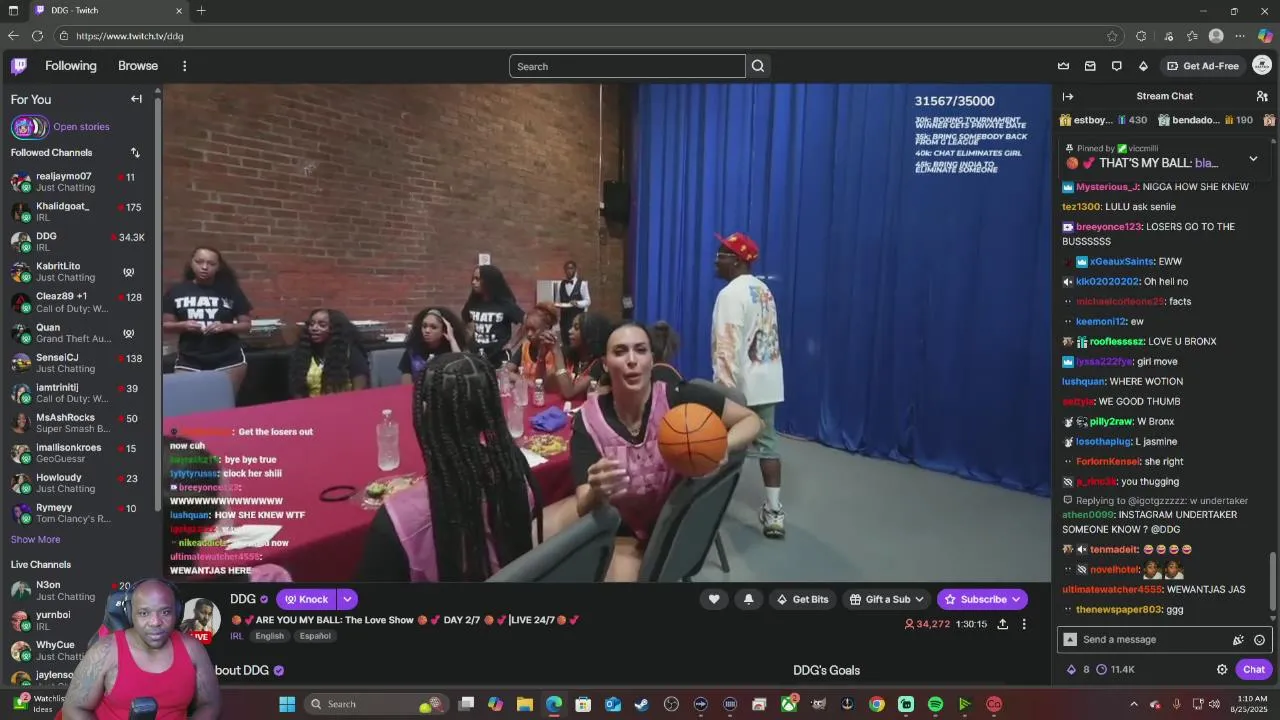Click the heart follow button
This screenshot has height=720, width=1280.
(714, 599)
